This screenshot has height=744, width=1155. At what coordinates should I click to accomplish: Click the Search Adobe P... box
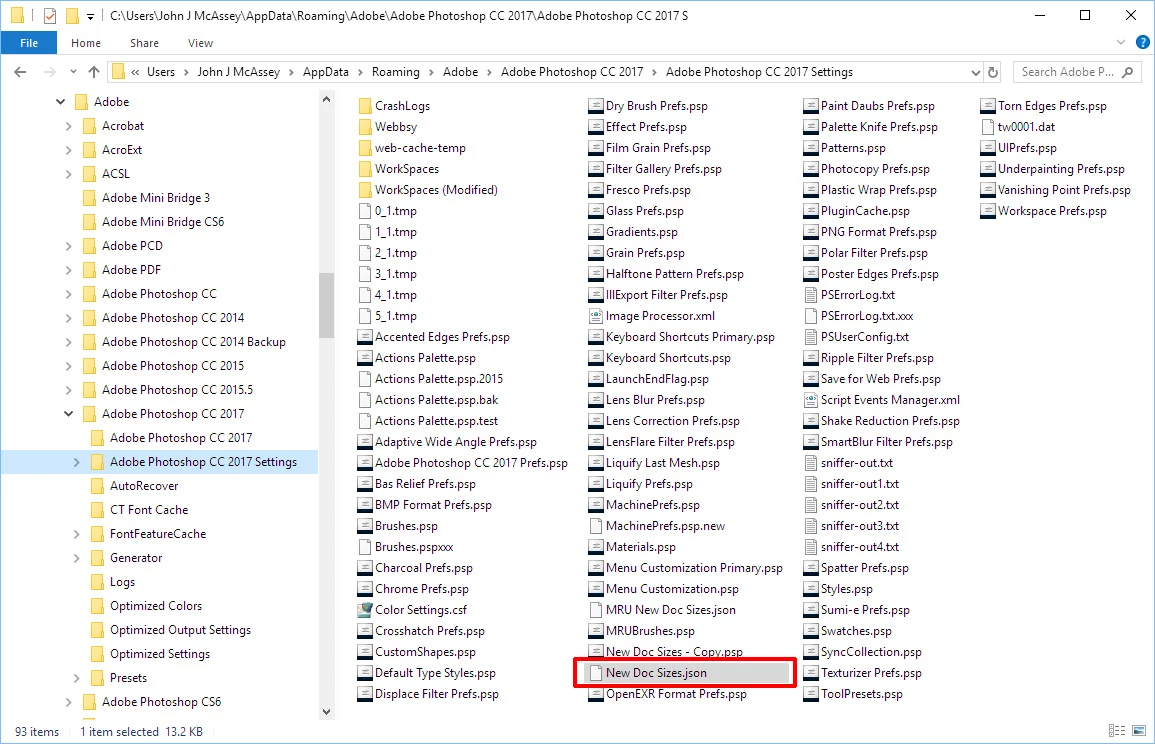point(1077,71)
